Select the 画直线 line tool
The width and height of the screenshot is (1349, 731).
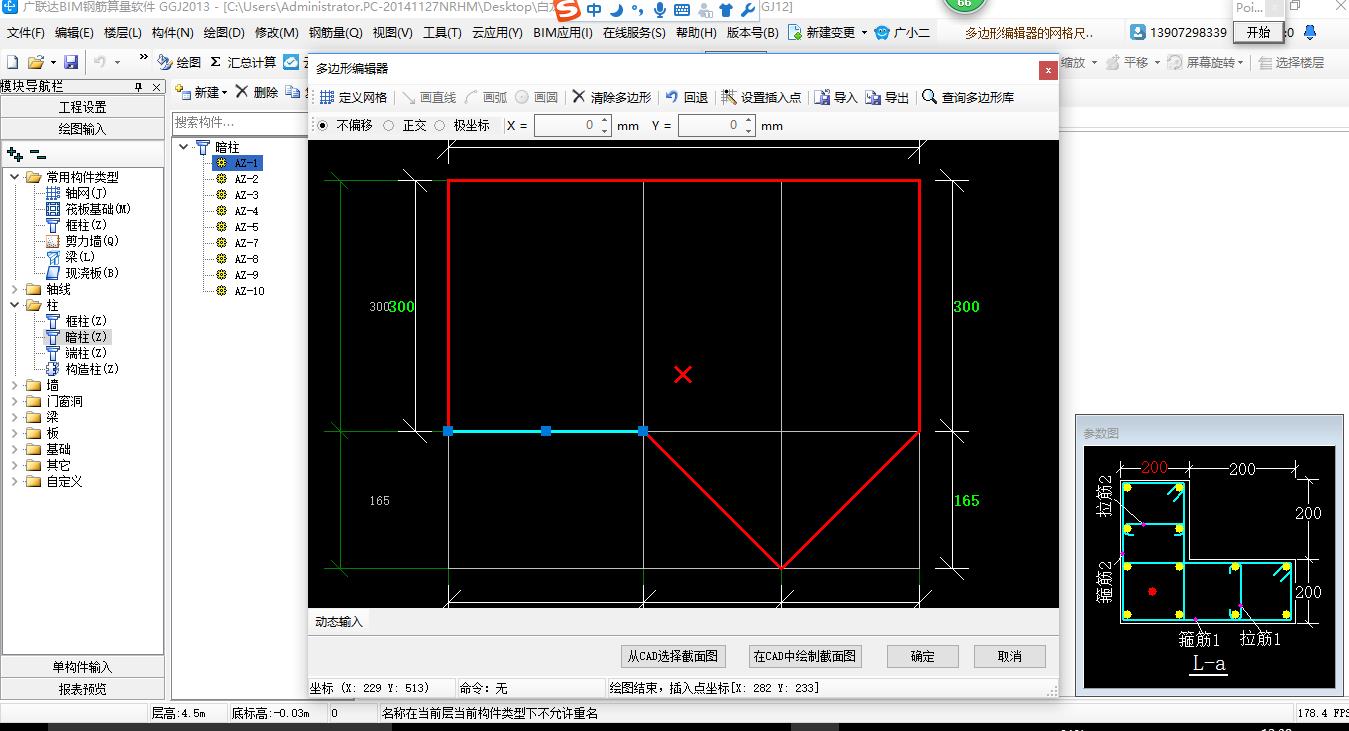[x=429, y=98]
